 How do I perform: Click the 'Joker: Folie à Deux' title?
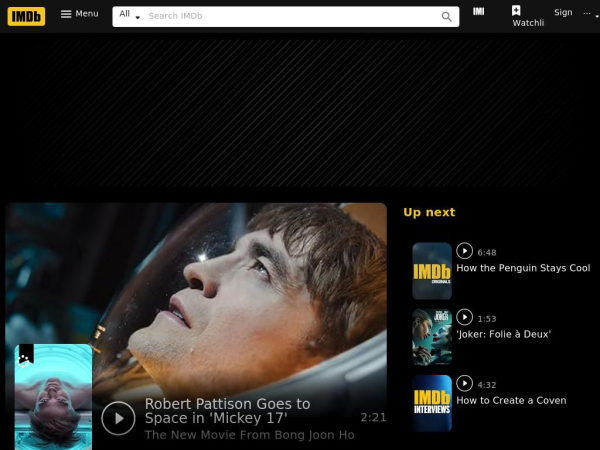[503, 334]
